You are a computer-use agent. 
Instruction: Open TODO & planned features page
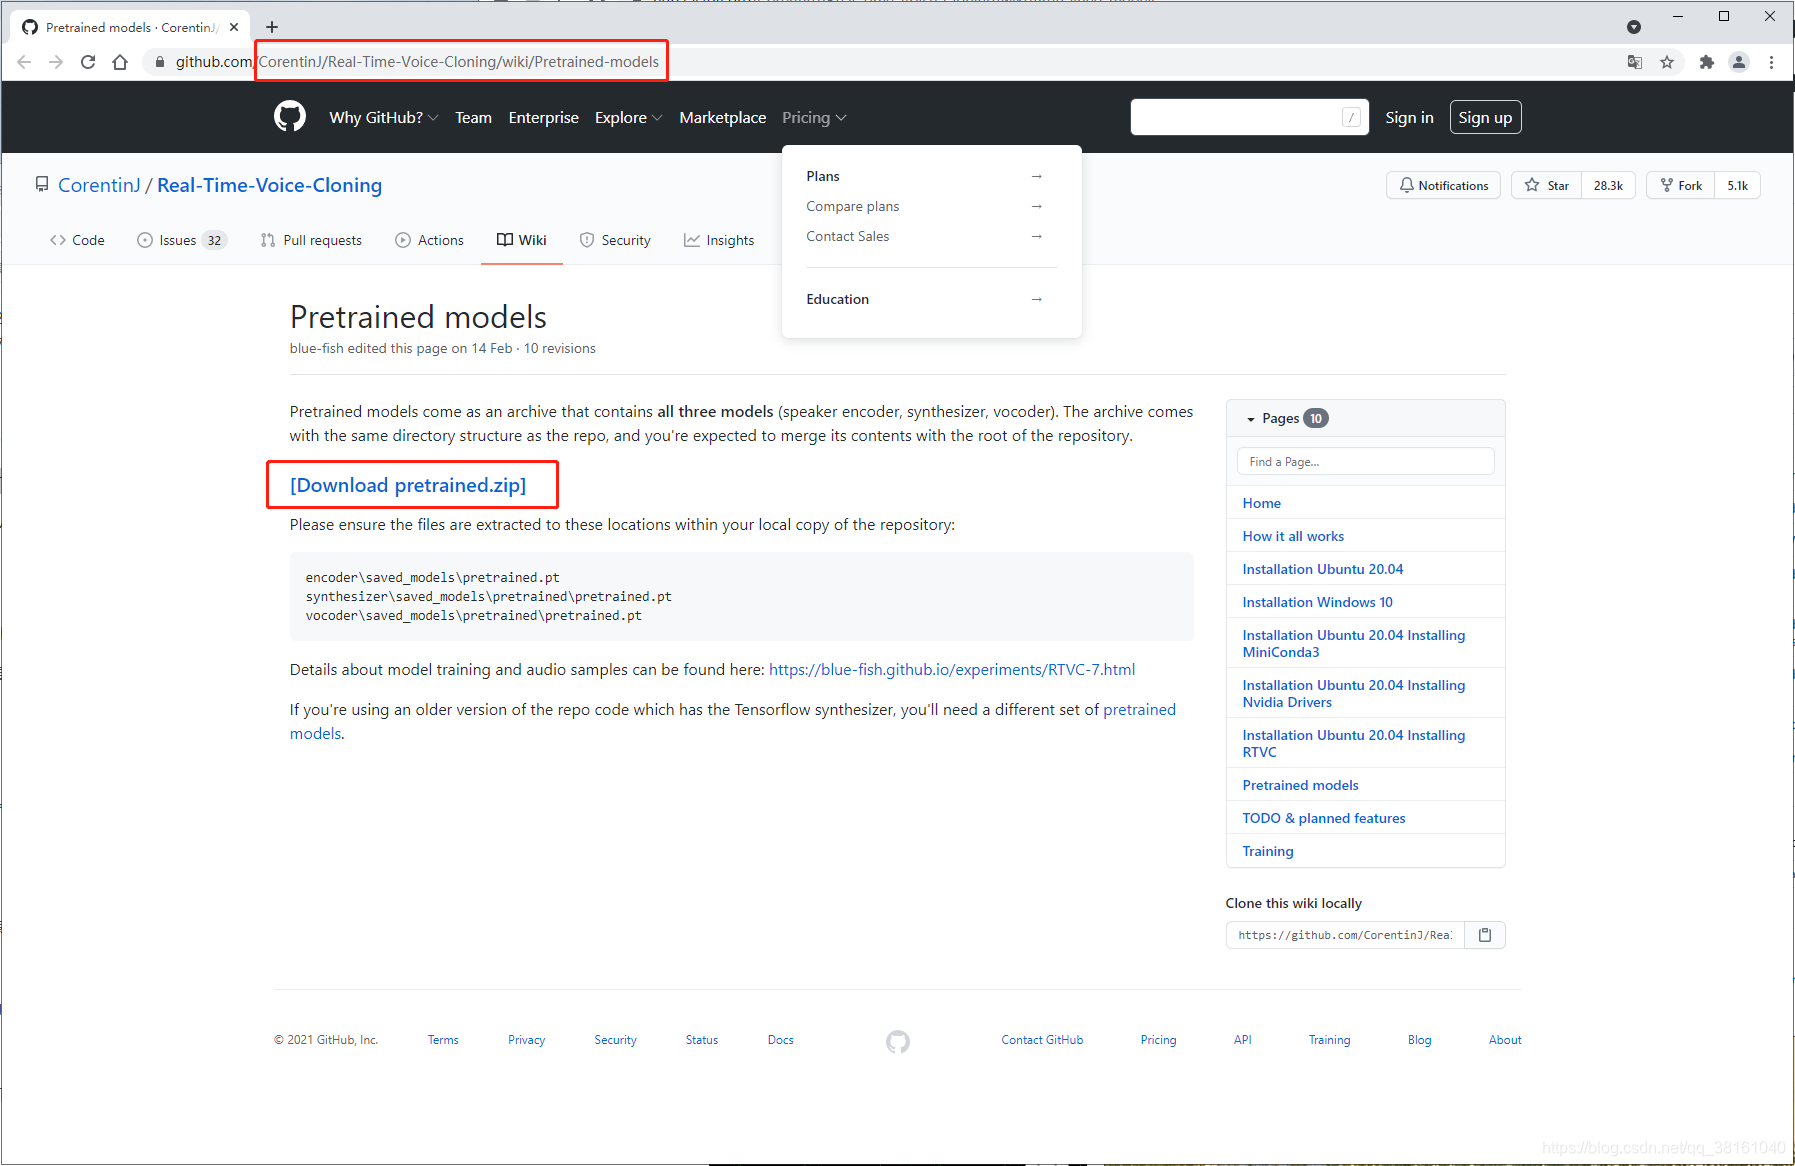(x=1323, y=818)
